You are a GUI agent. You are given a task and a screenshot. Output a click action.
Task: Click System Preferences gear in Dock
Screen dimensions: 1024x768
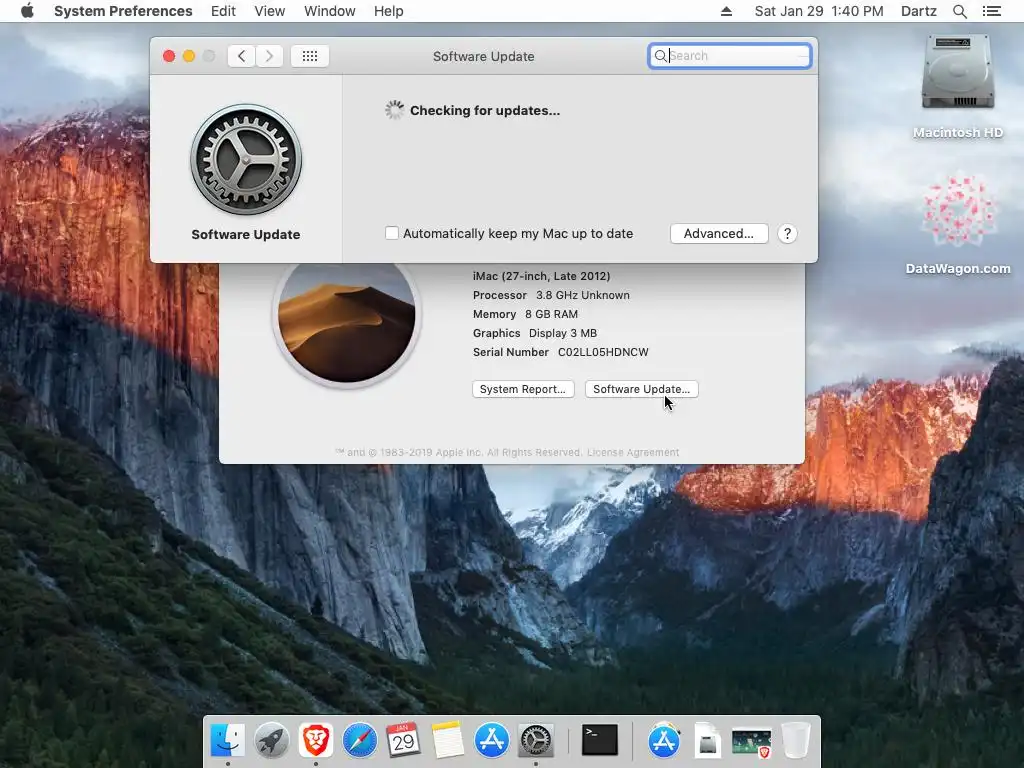coord(536,741)
